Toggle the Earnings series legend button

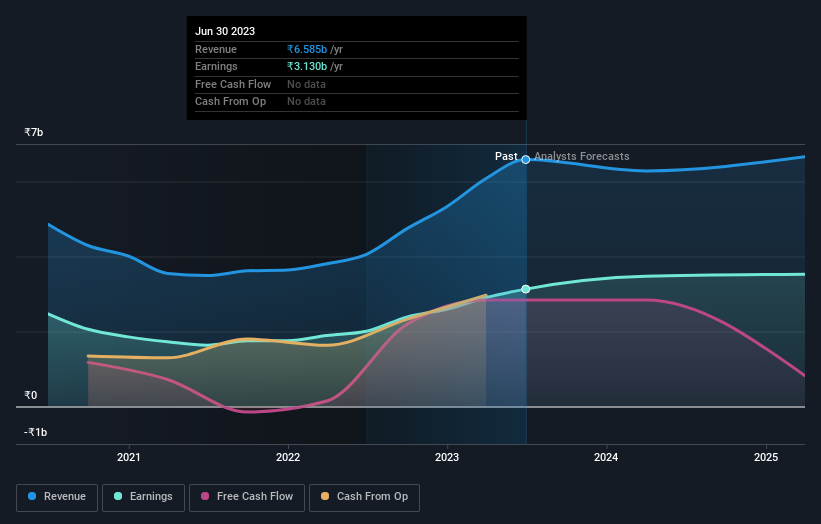[x=143, y=497]
